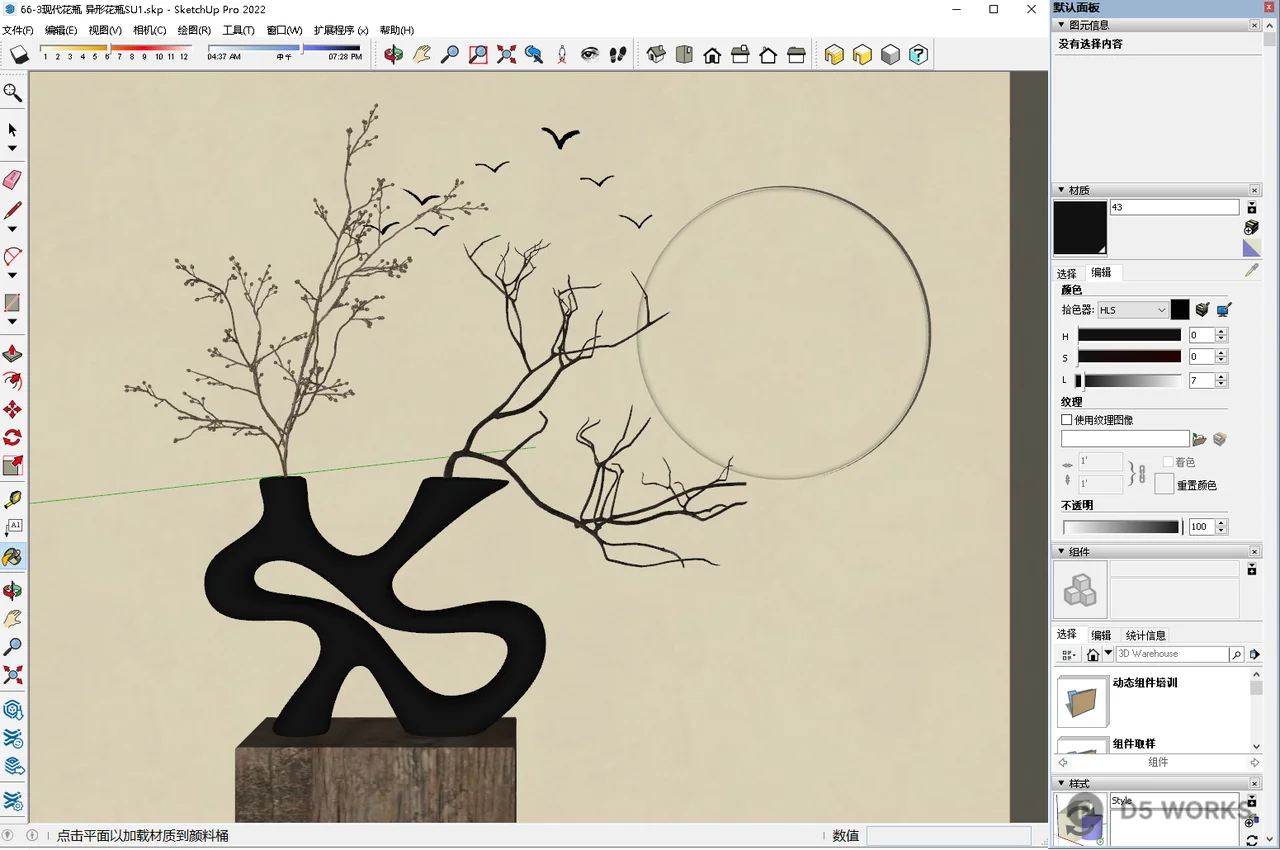
Task: Click components search magnifier button
Action: [x=1237, y=655]
